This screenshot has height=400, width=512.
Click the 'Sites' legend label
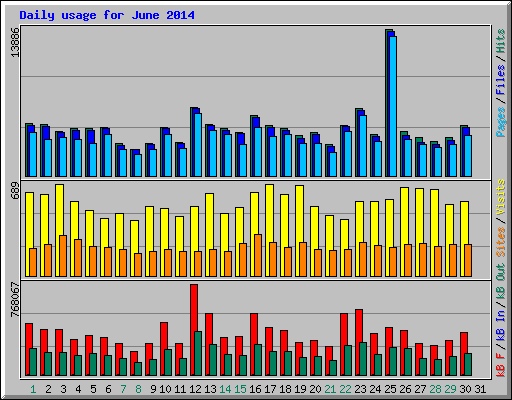[x=500, y=242]
